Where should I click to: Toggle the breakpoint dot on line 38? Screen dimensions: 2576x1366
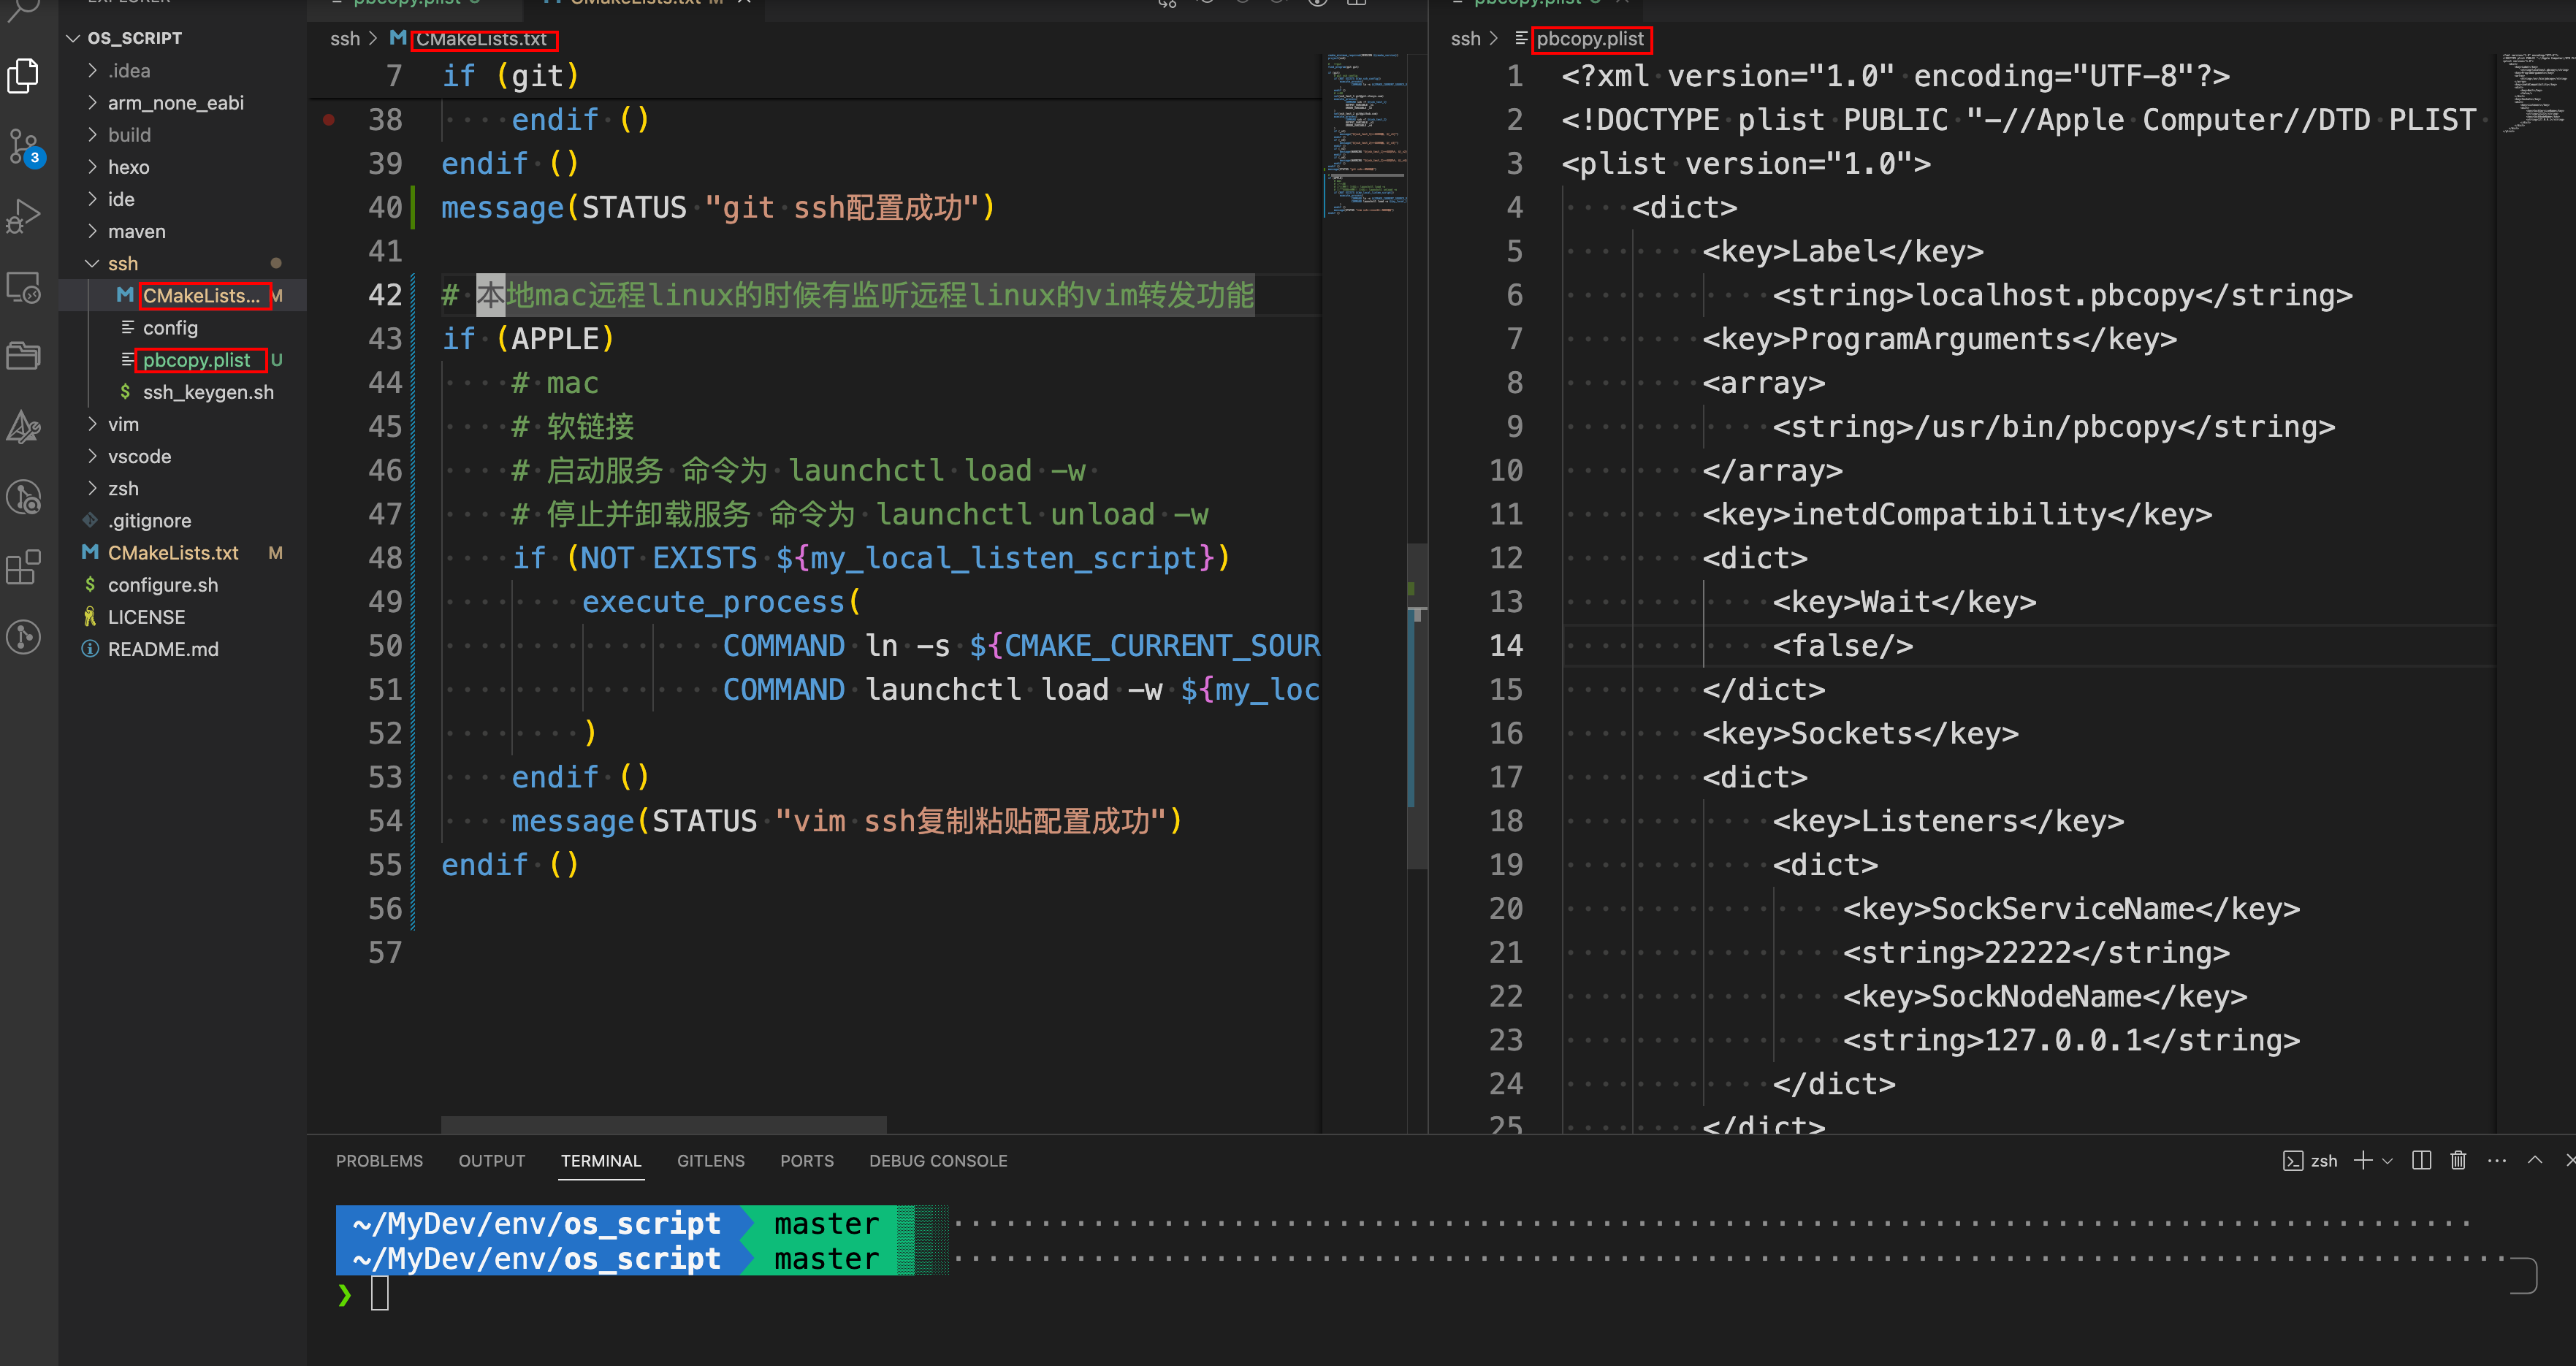[x=330, y=119]
